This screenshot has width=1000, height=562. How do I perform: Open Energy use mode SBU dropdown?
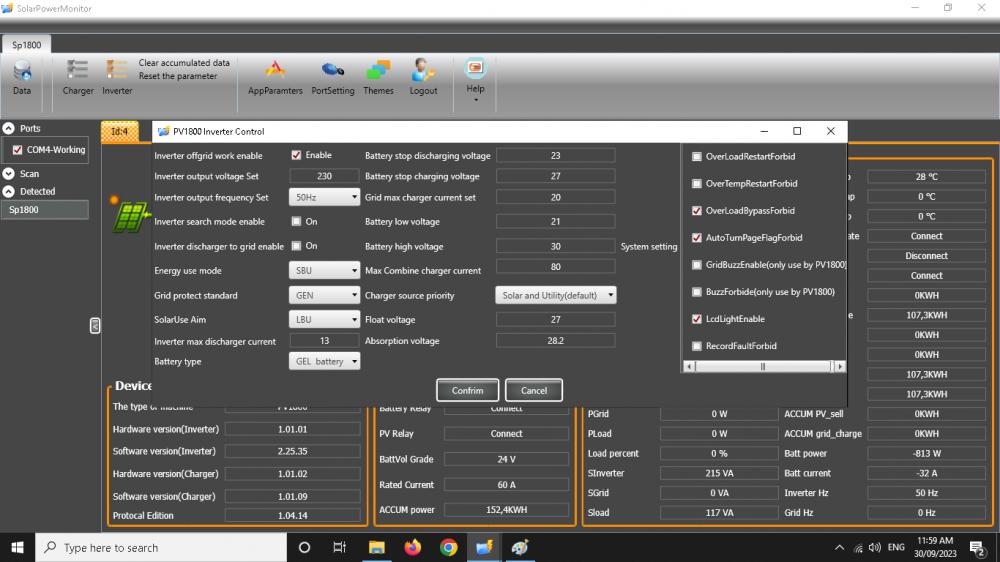[x=324, y=270]
